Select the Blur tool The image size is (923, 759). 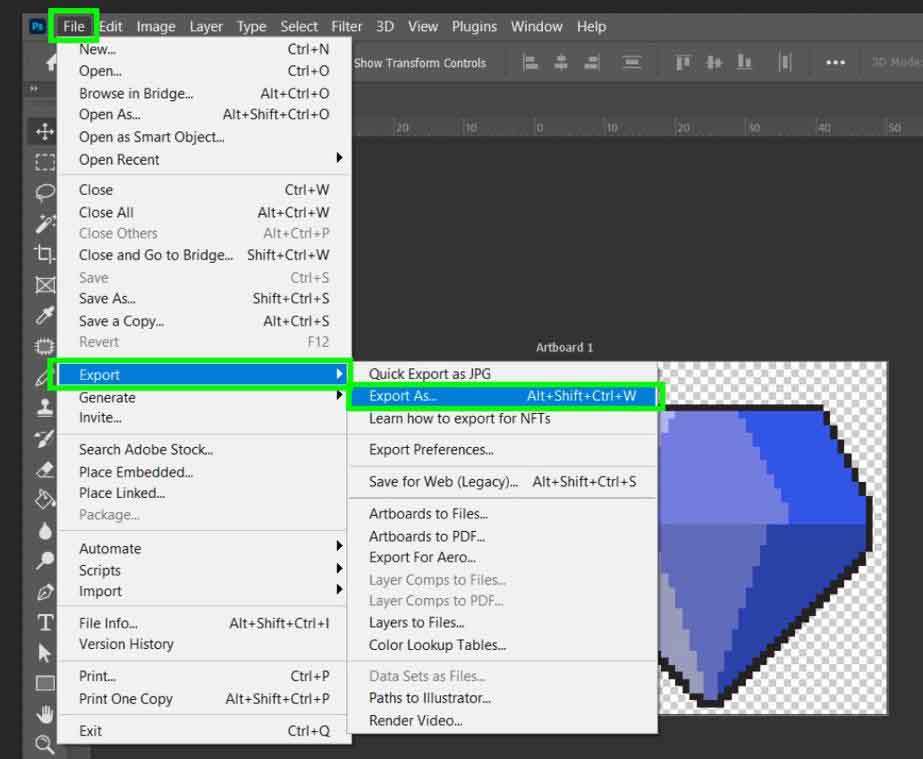pyautogui.click(x=45, y=531)
